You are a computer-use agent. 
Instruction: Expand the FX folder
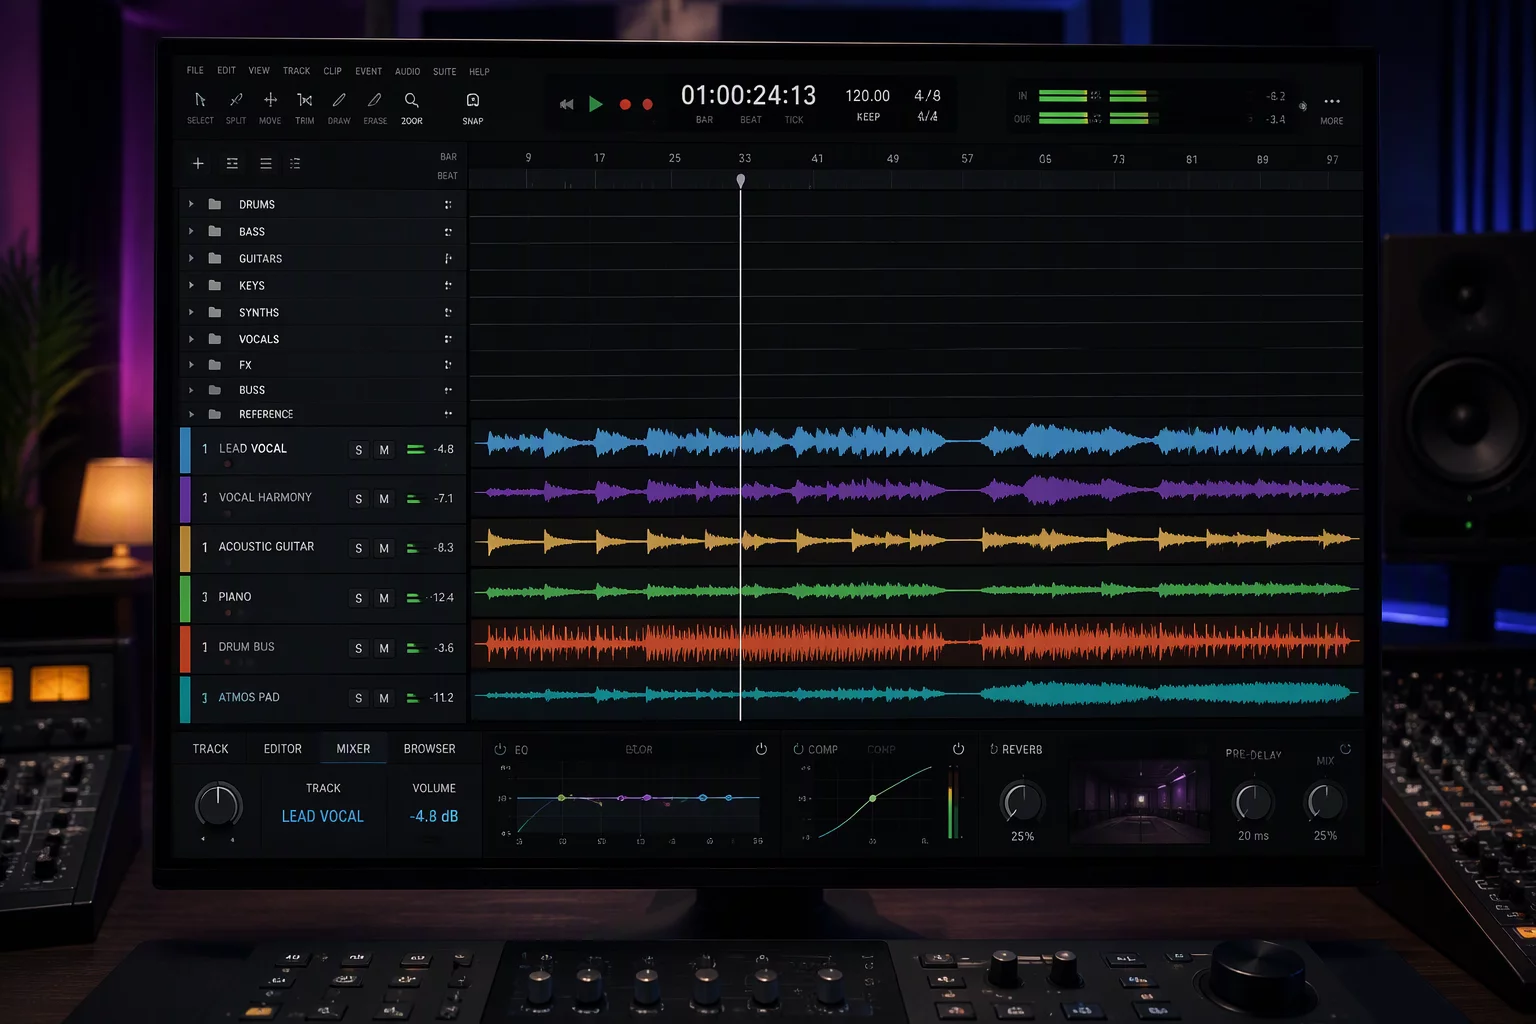pos(191,365)
